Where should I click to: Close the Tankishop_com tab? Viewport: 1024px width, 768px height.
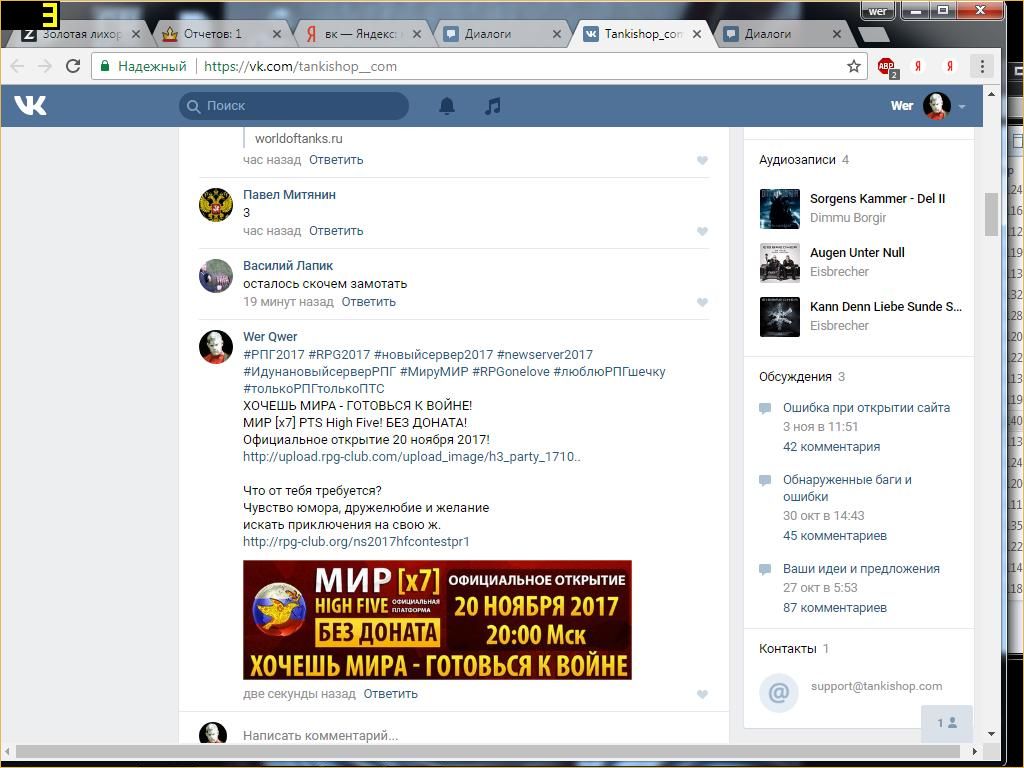tap(697, 34)
